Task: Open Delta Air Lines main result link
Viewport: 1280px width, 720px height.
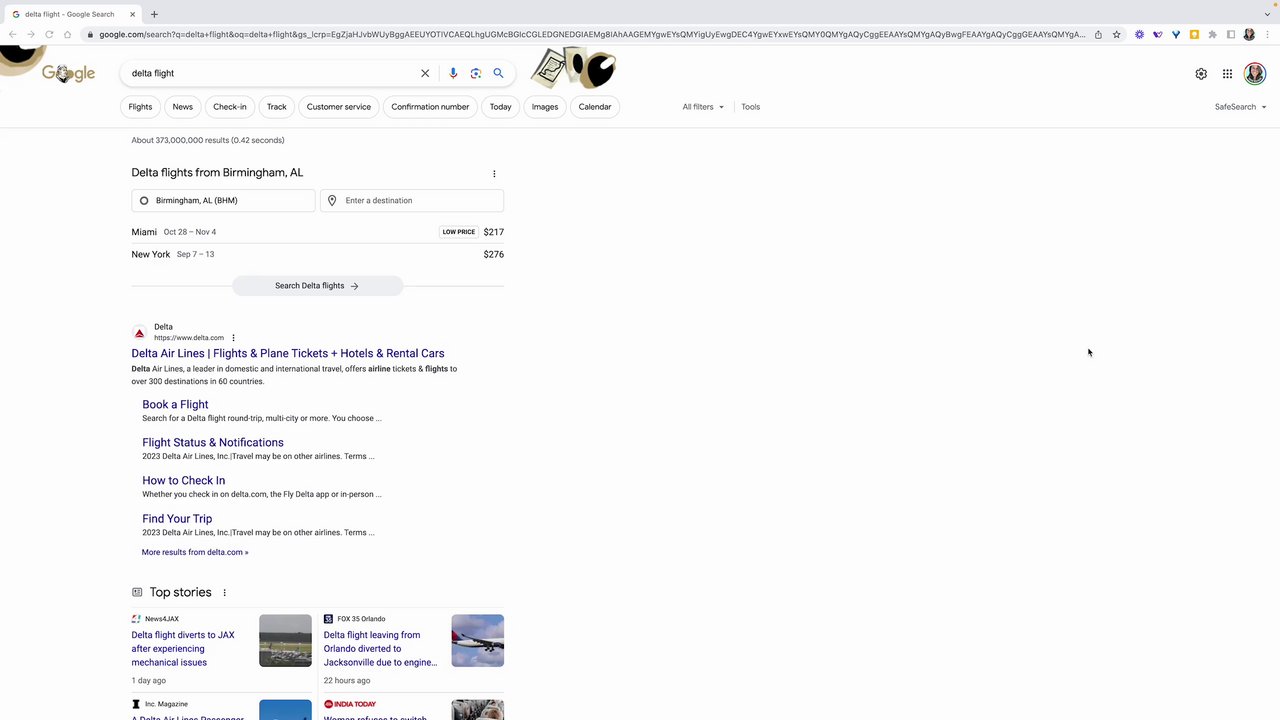Action: click(x=288, y=353)
